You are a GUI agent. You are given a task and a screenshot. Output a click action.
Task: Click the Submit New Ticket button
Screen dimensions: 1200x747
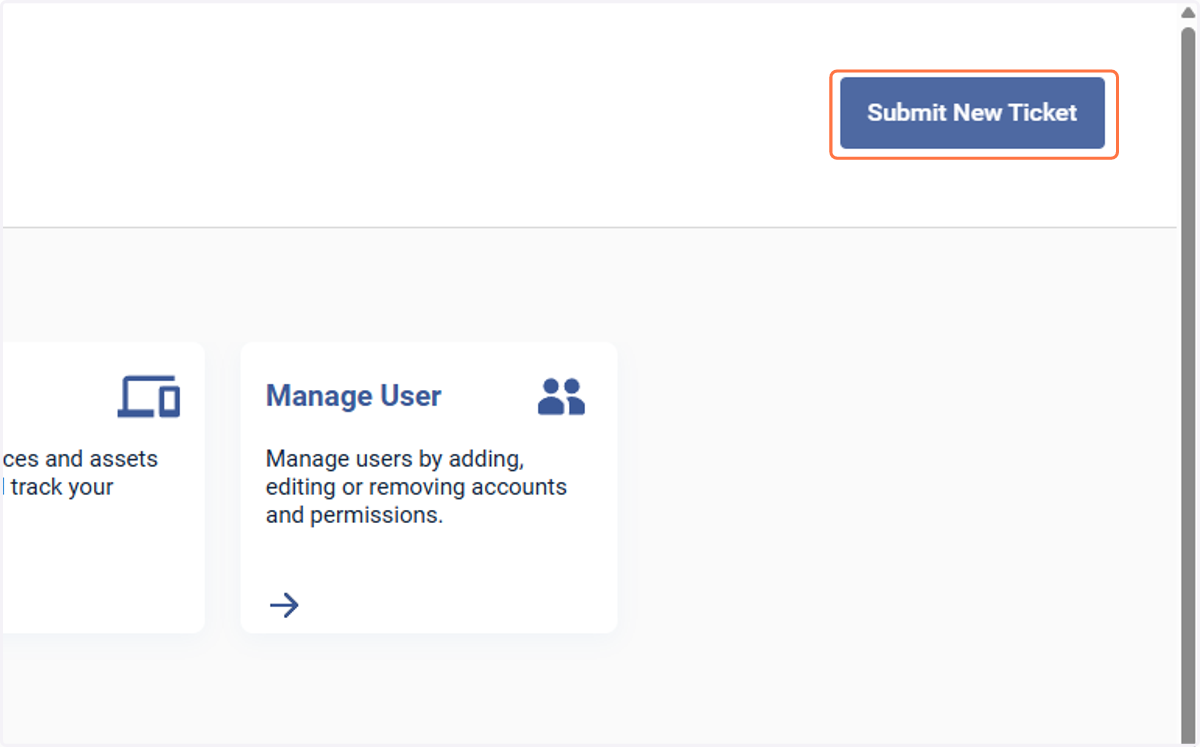point(972,113)
